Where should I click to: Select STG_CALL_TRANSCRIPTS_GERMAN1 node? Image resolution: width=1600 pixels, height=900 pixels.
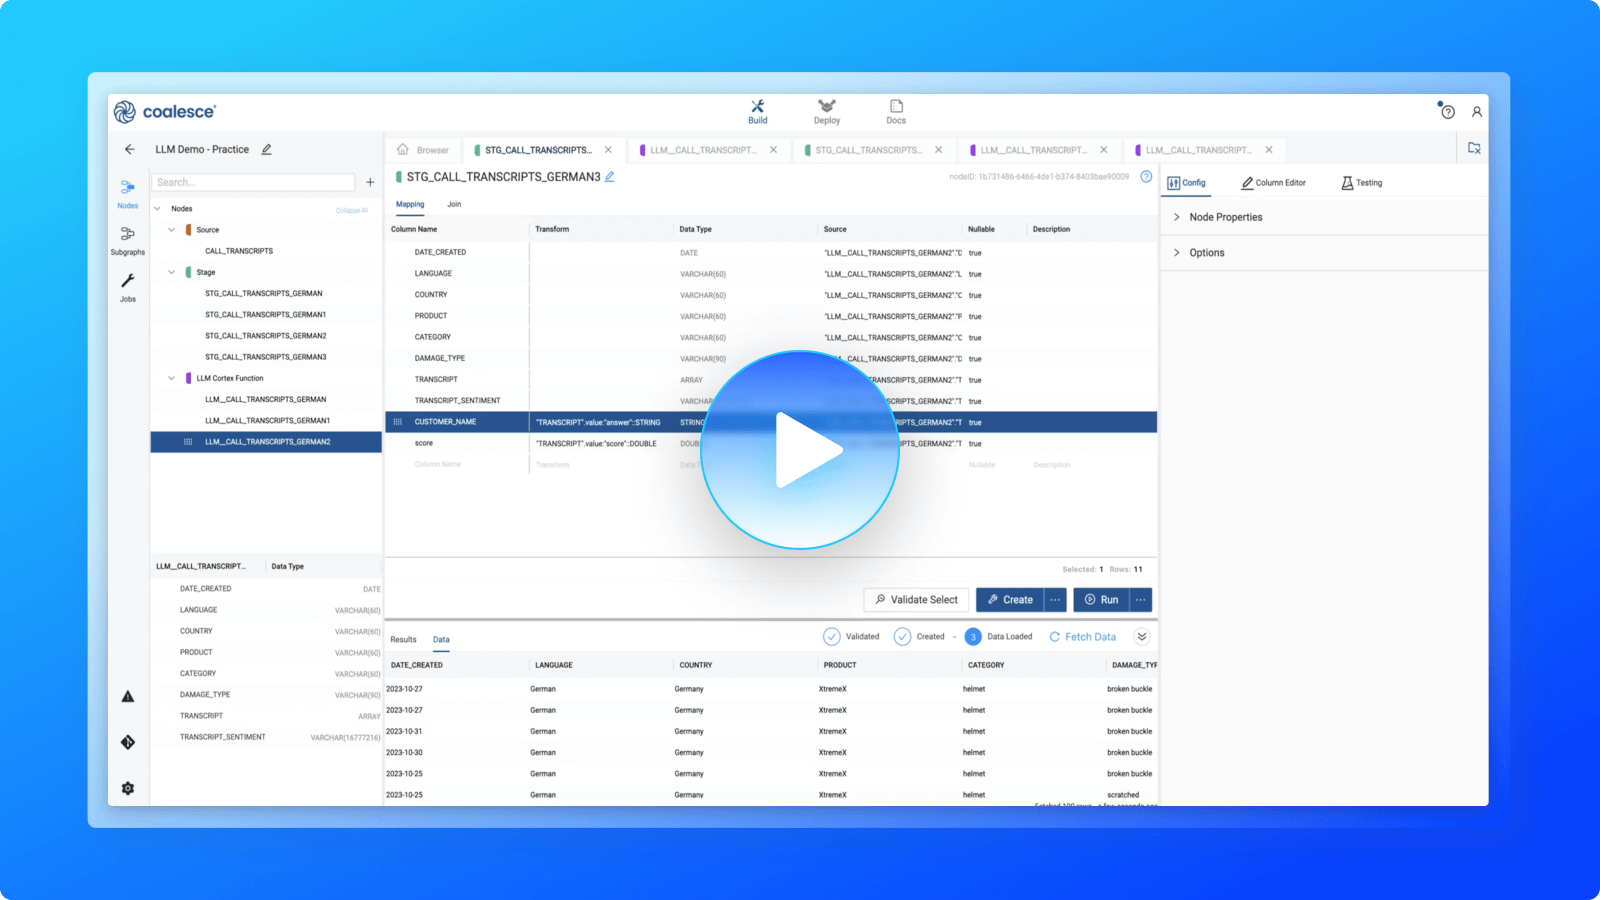[x=265, y=315]
